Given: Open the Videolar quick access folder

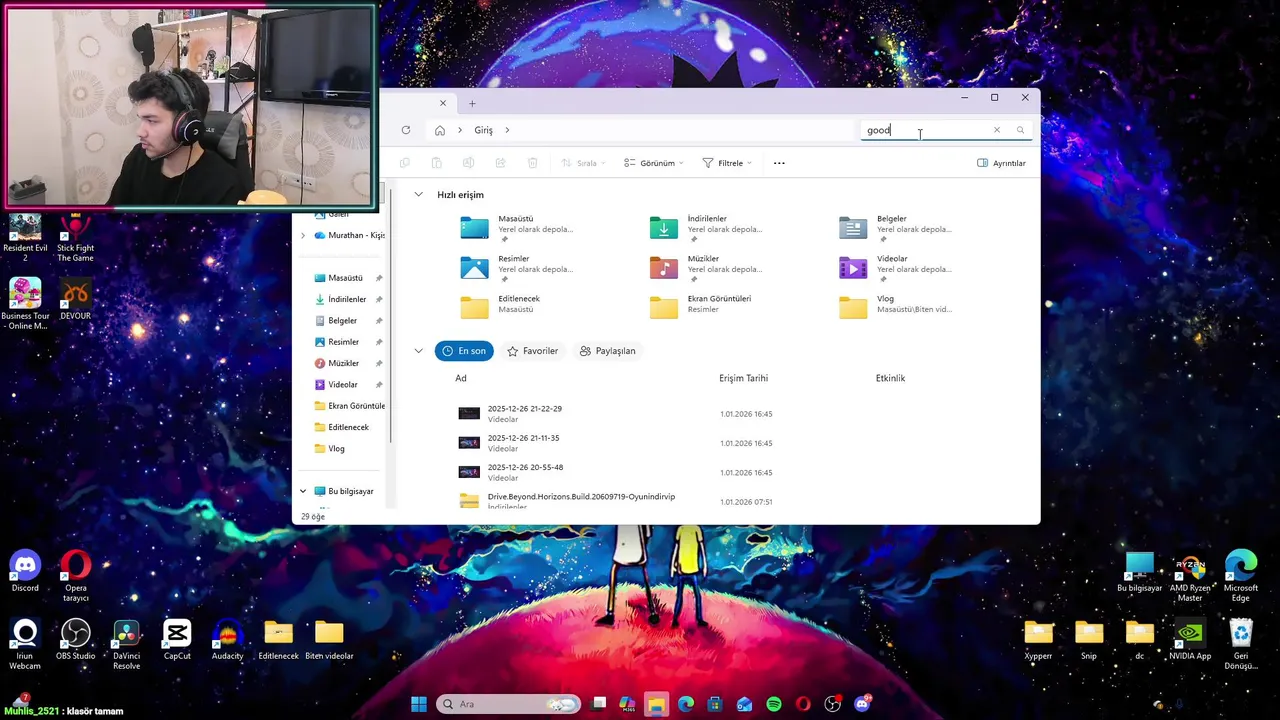Looking at the screenshot, I should [895, 268].
